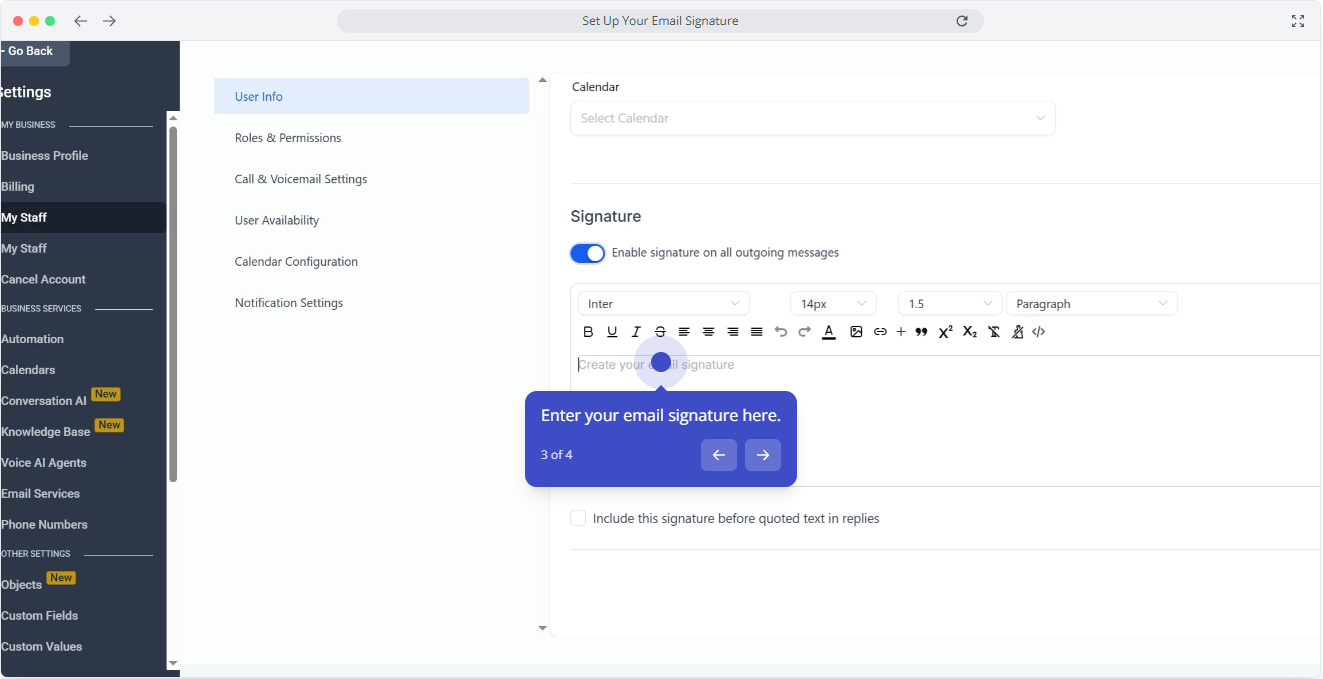Click the settings tabs scroll up arrow
Screen dimensions: 1323x679
[543, 80]
